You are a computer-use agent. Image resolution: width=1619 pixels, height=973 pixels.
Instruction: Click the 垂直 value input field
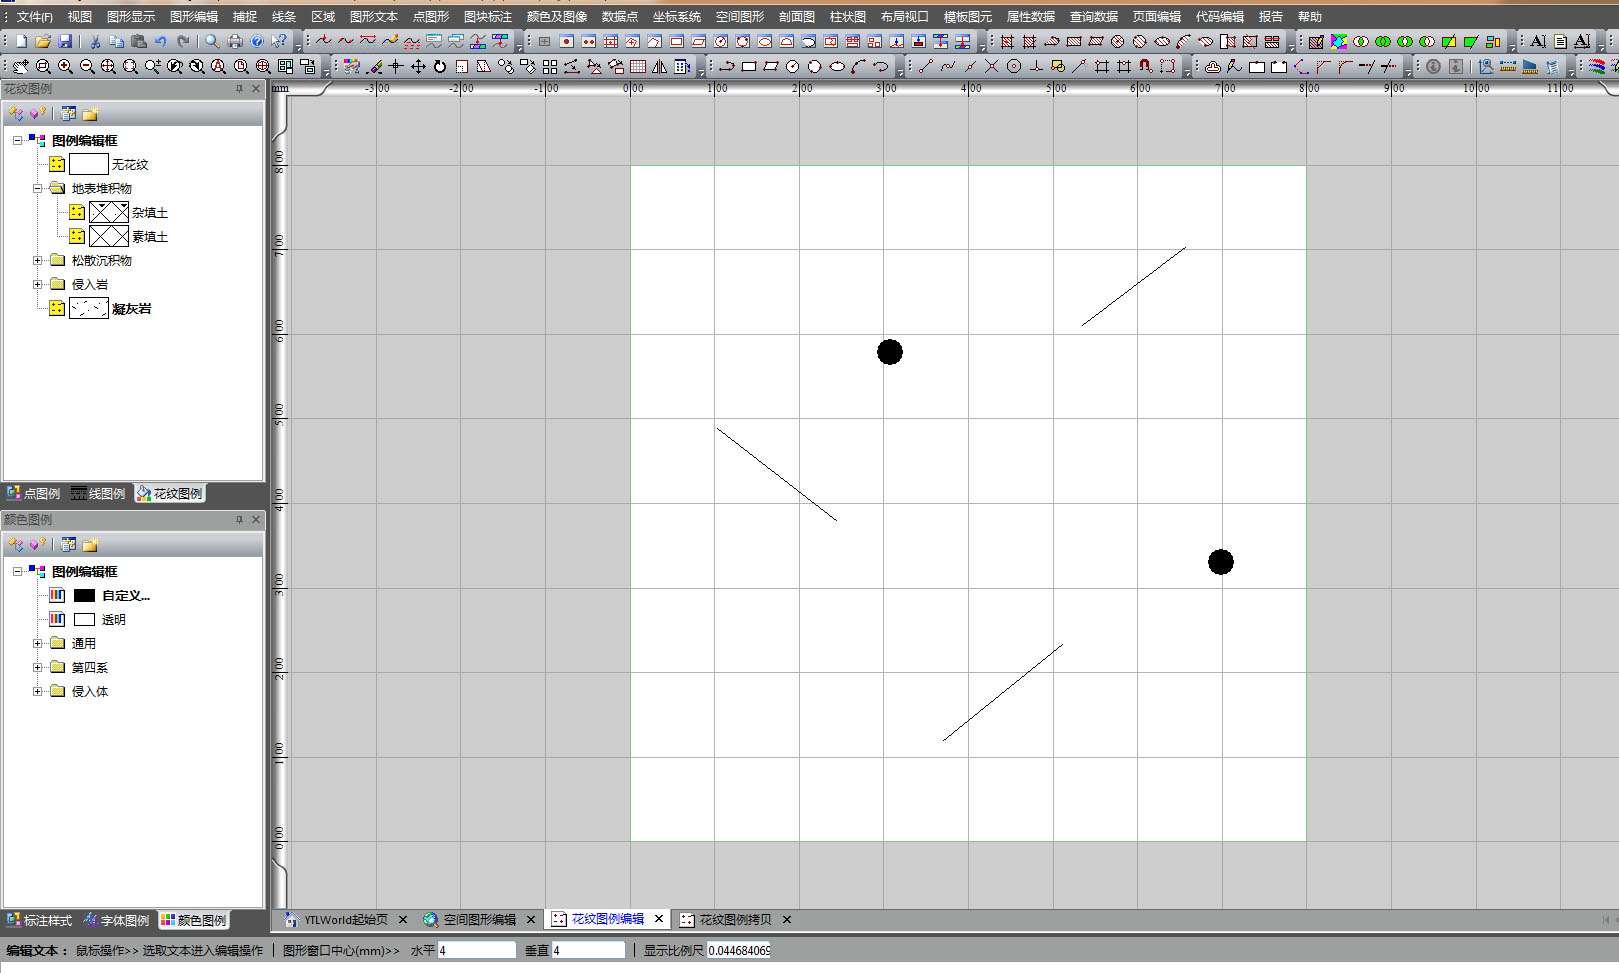(x=588, y=951)
